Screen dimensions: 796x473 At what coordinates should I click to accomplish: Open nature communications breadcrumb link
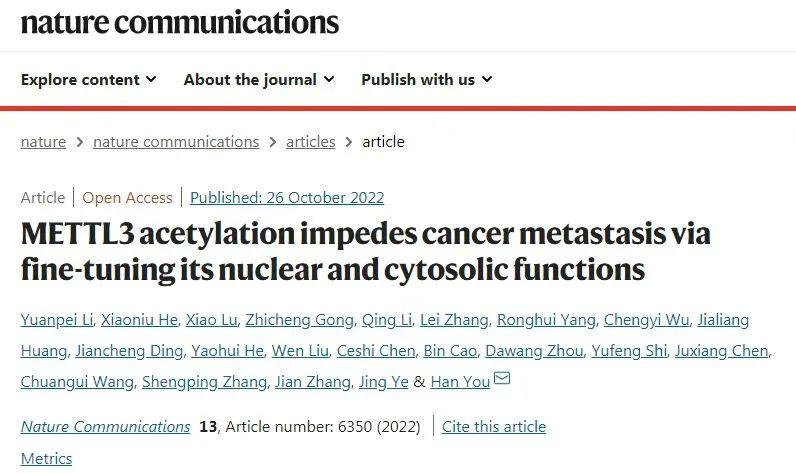tap(176, 141)
